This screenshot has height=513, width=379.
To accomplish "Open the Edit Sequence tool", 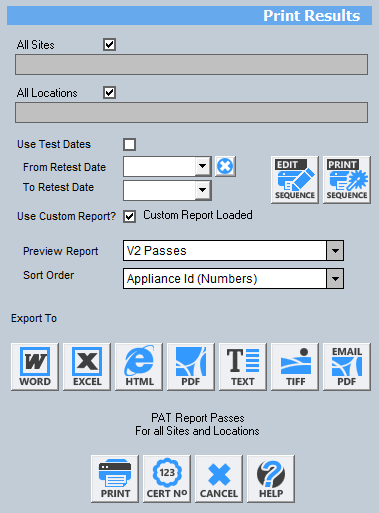I will point(295,180).
